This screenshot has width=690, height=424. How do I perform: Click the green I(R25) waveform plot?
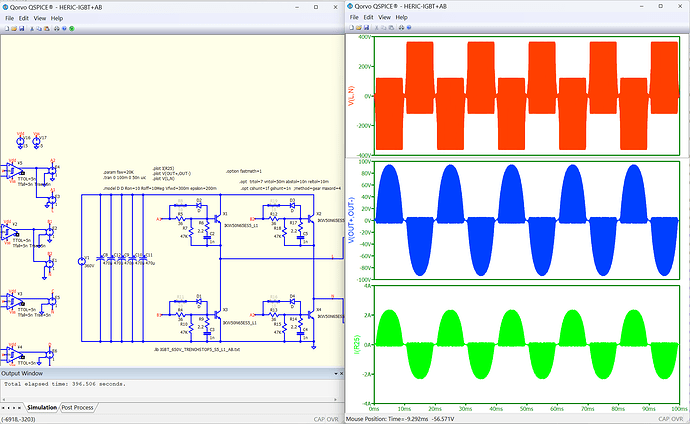coord(527,345)
